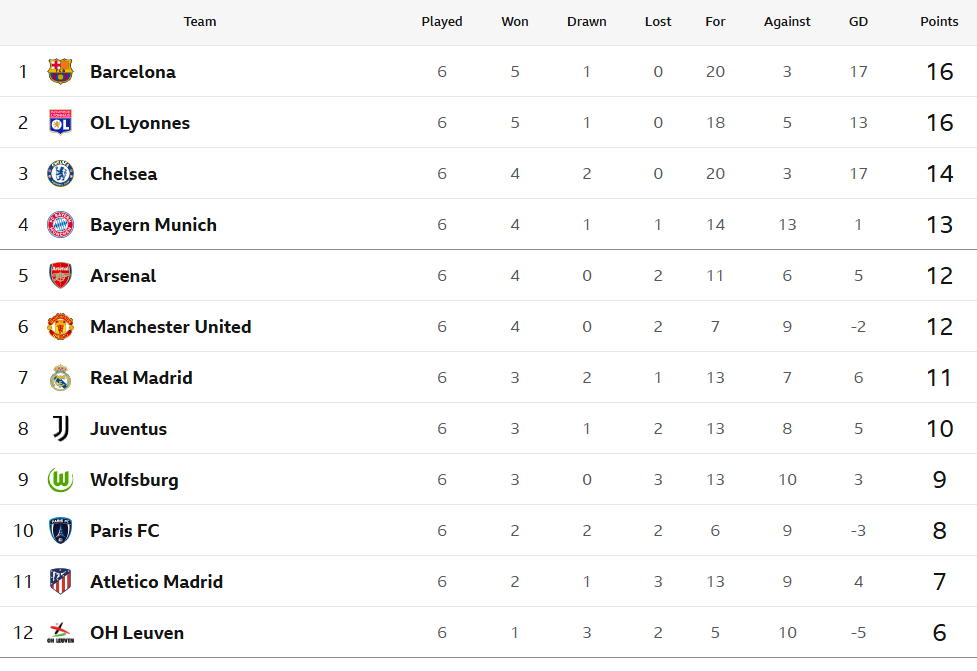
Task: Open the Chelsea team name link
Action: pyautogui.click(x=124, y=174)
